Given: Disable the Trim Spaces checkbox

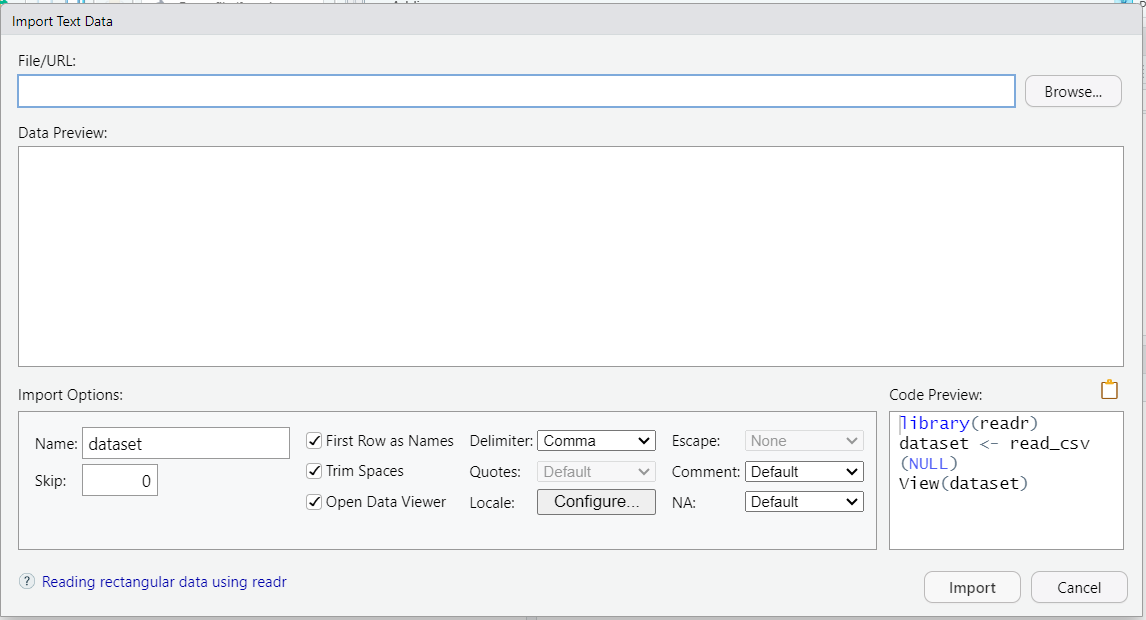Looking at the screenshot, I should 314,471.
